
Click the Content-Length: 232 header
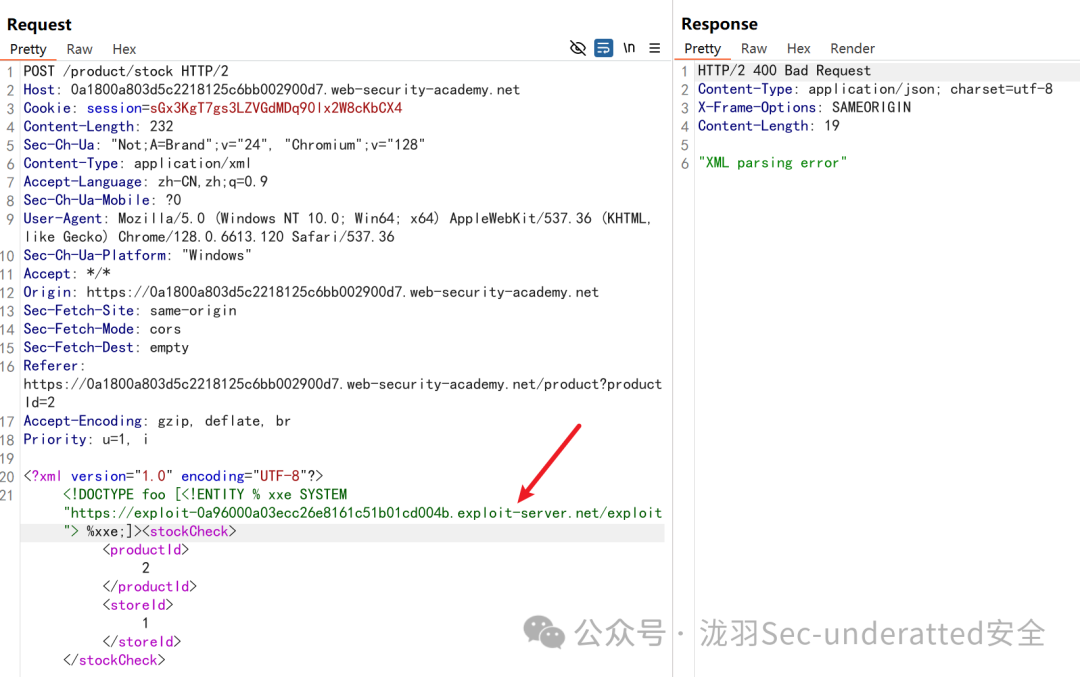(98, 126)
